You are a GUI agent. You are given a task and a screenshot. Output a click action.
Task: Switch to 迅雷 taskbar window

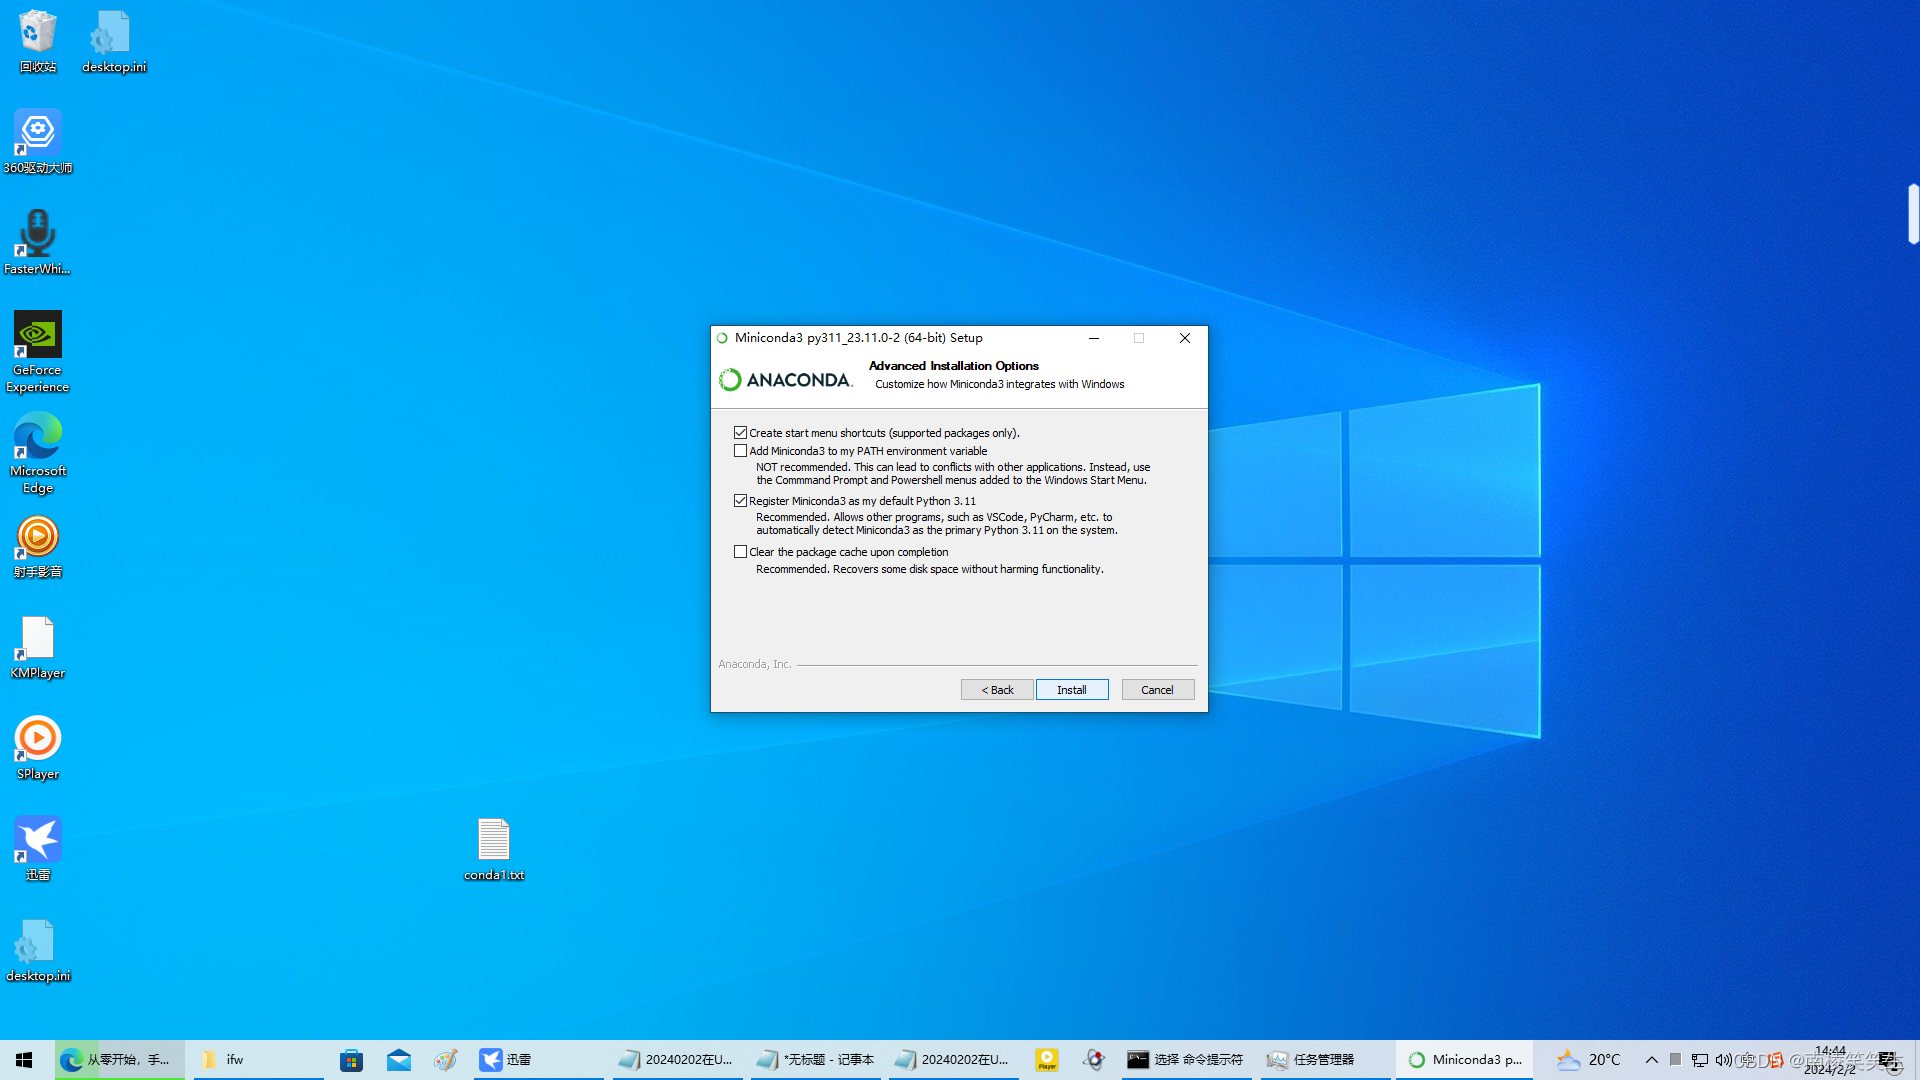(538, 1060)
